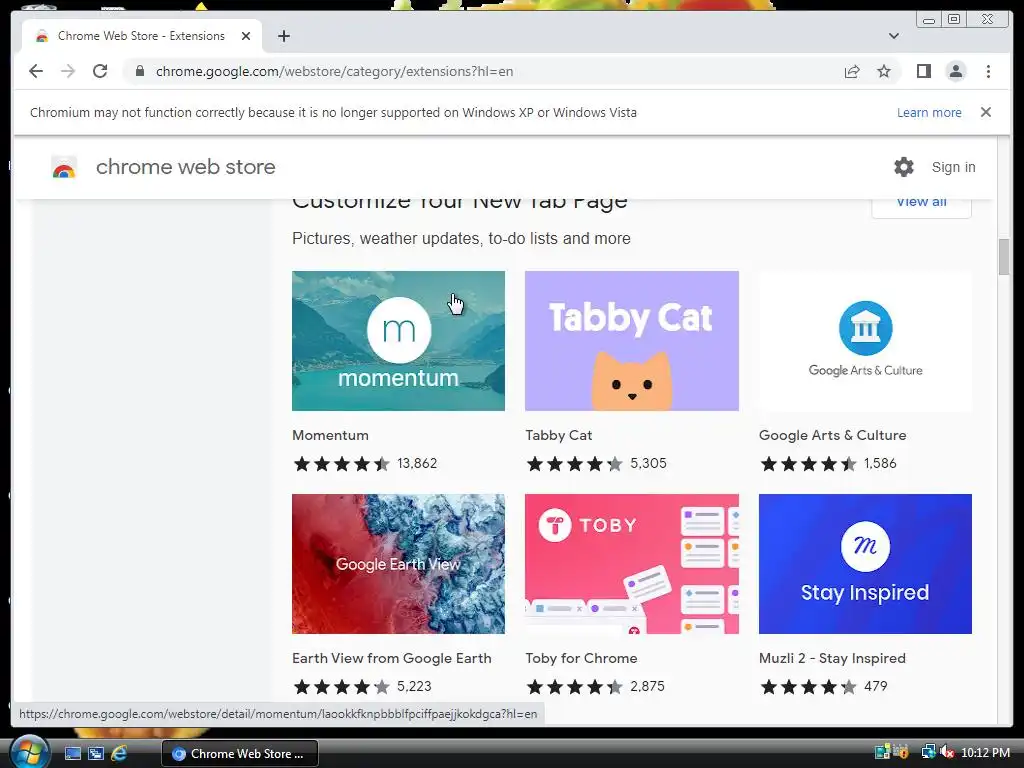Image resolution: width=1024 pixels, height=768 pixels.
Task: Launch Internet Explorer from quick launch
Action: (x=119, y=754)
